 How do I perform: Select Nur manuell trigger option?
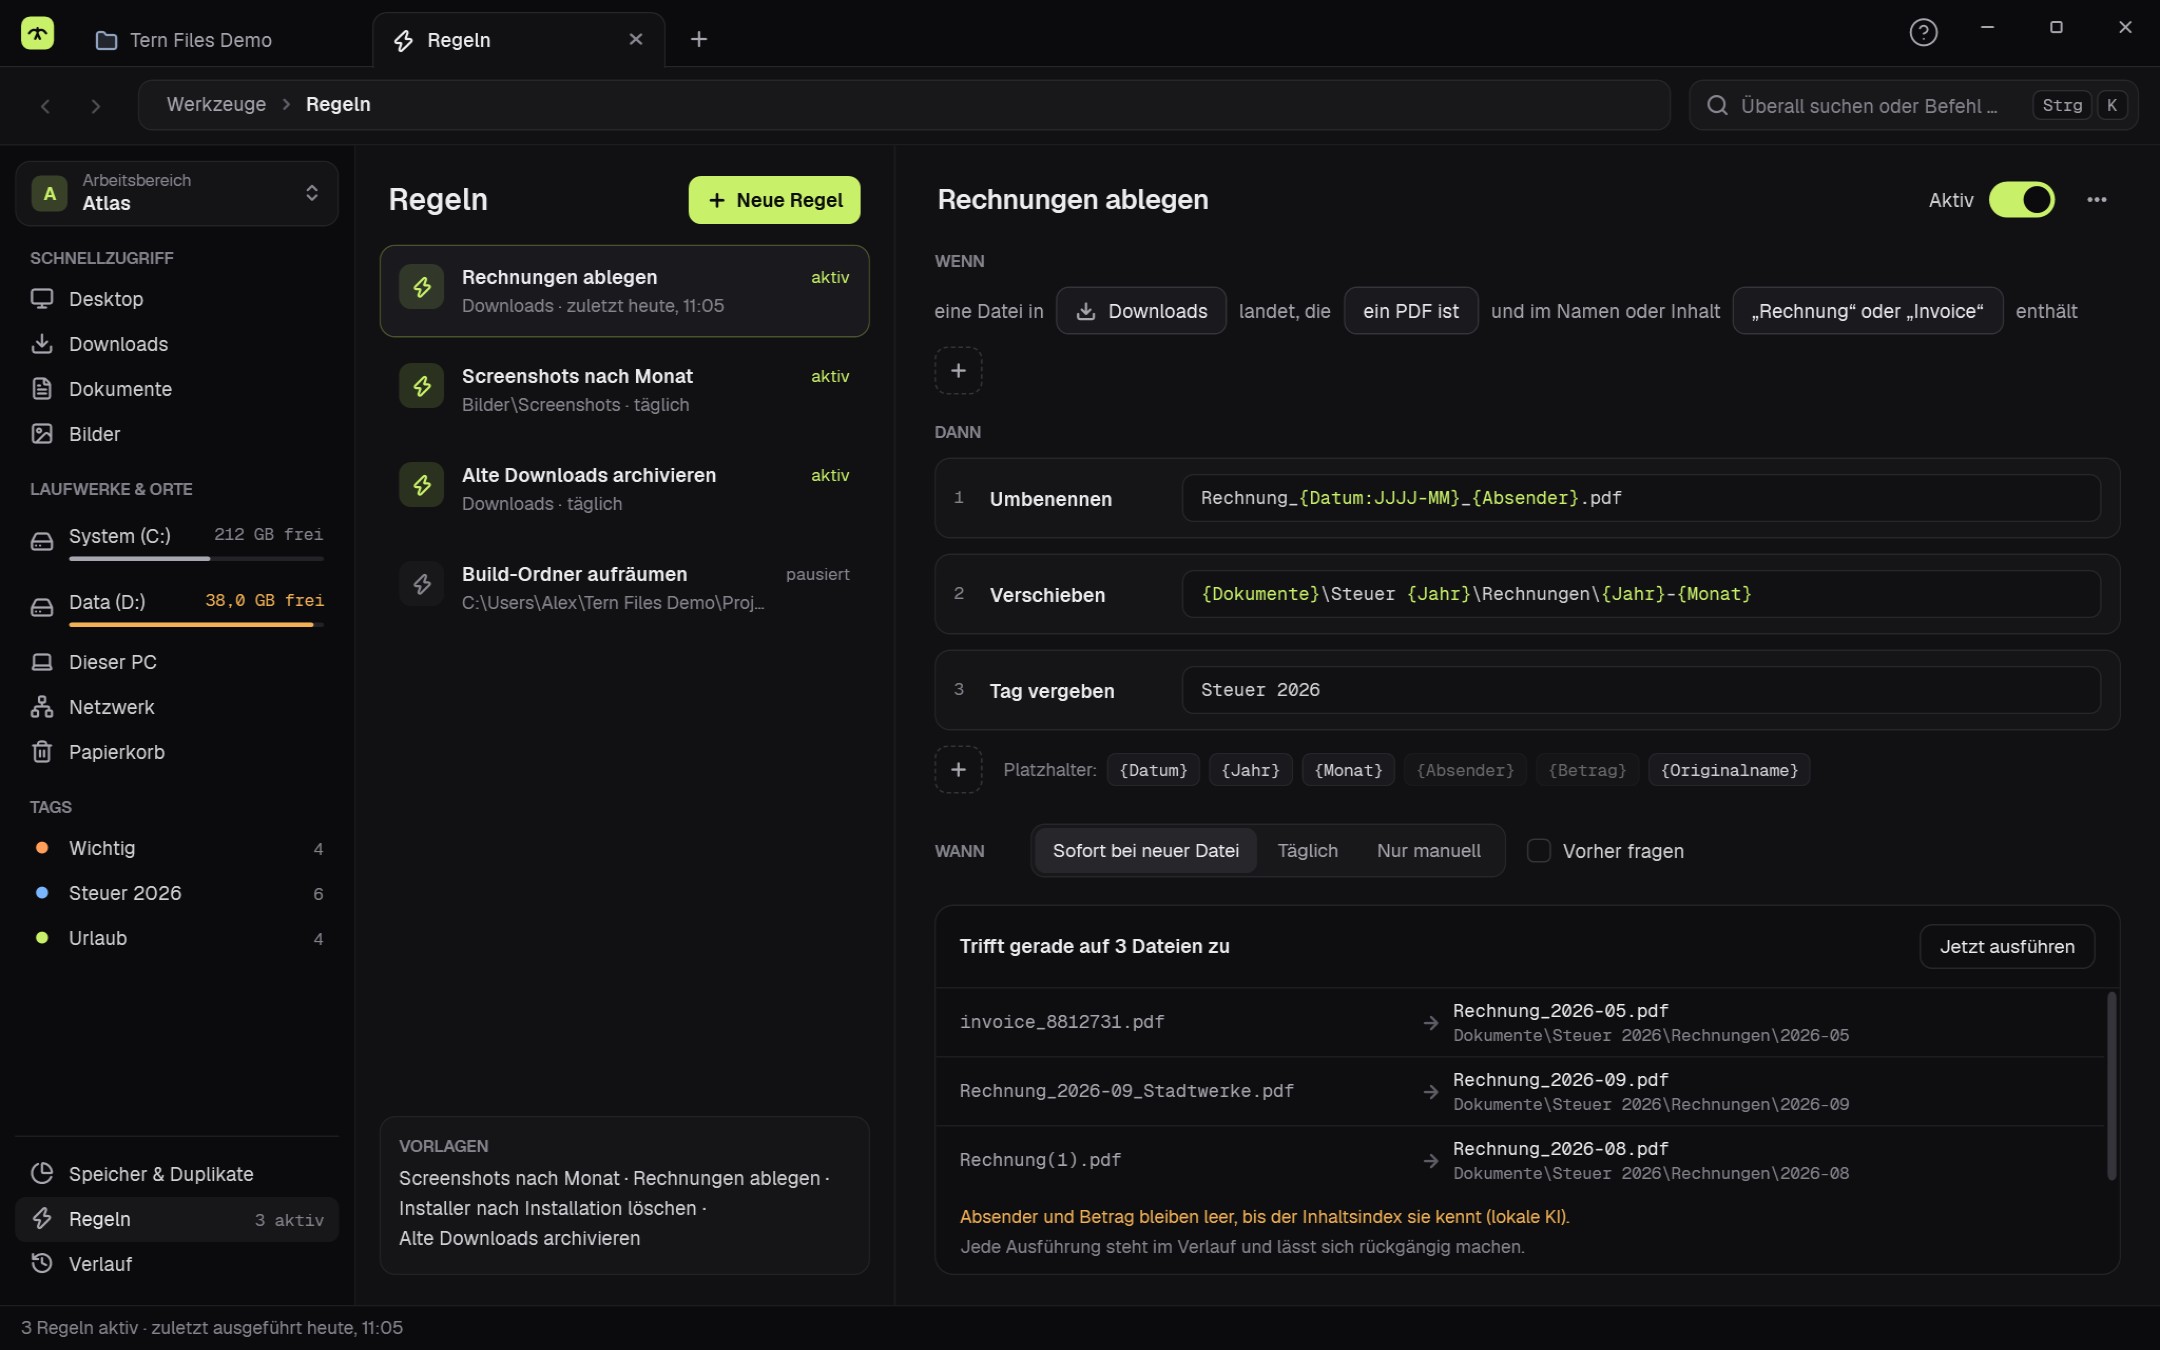tap(1428, 851)
